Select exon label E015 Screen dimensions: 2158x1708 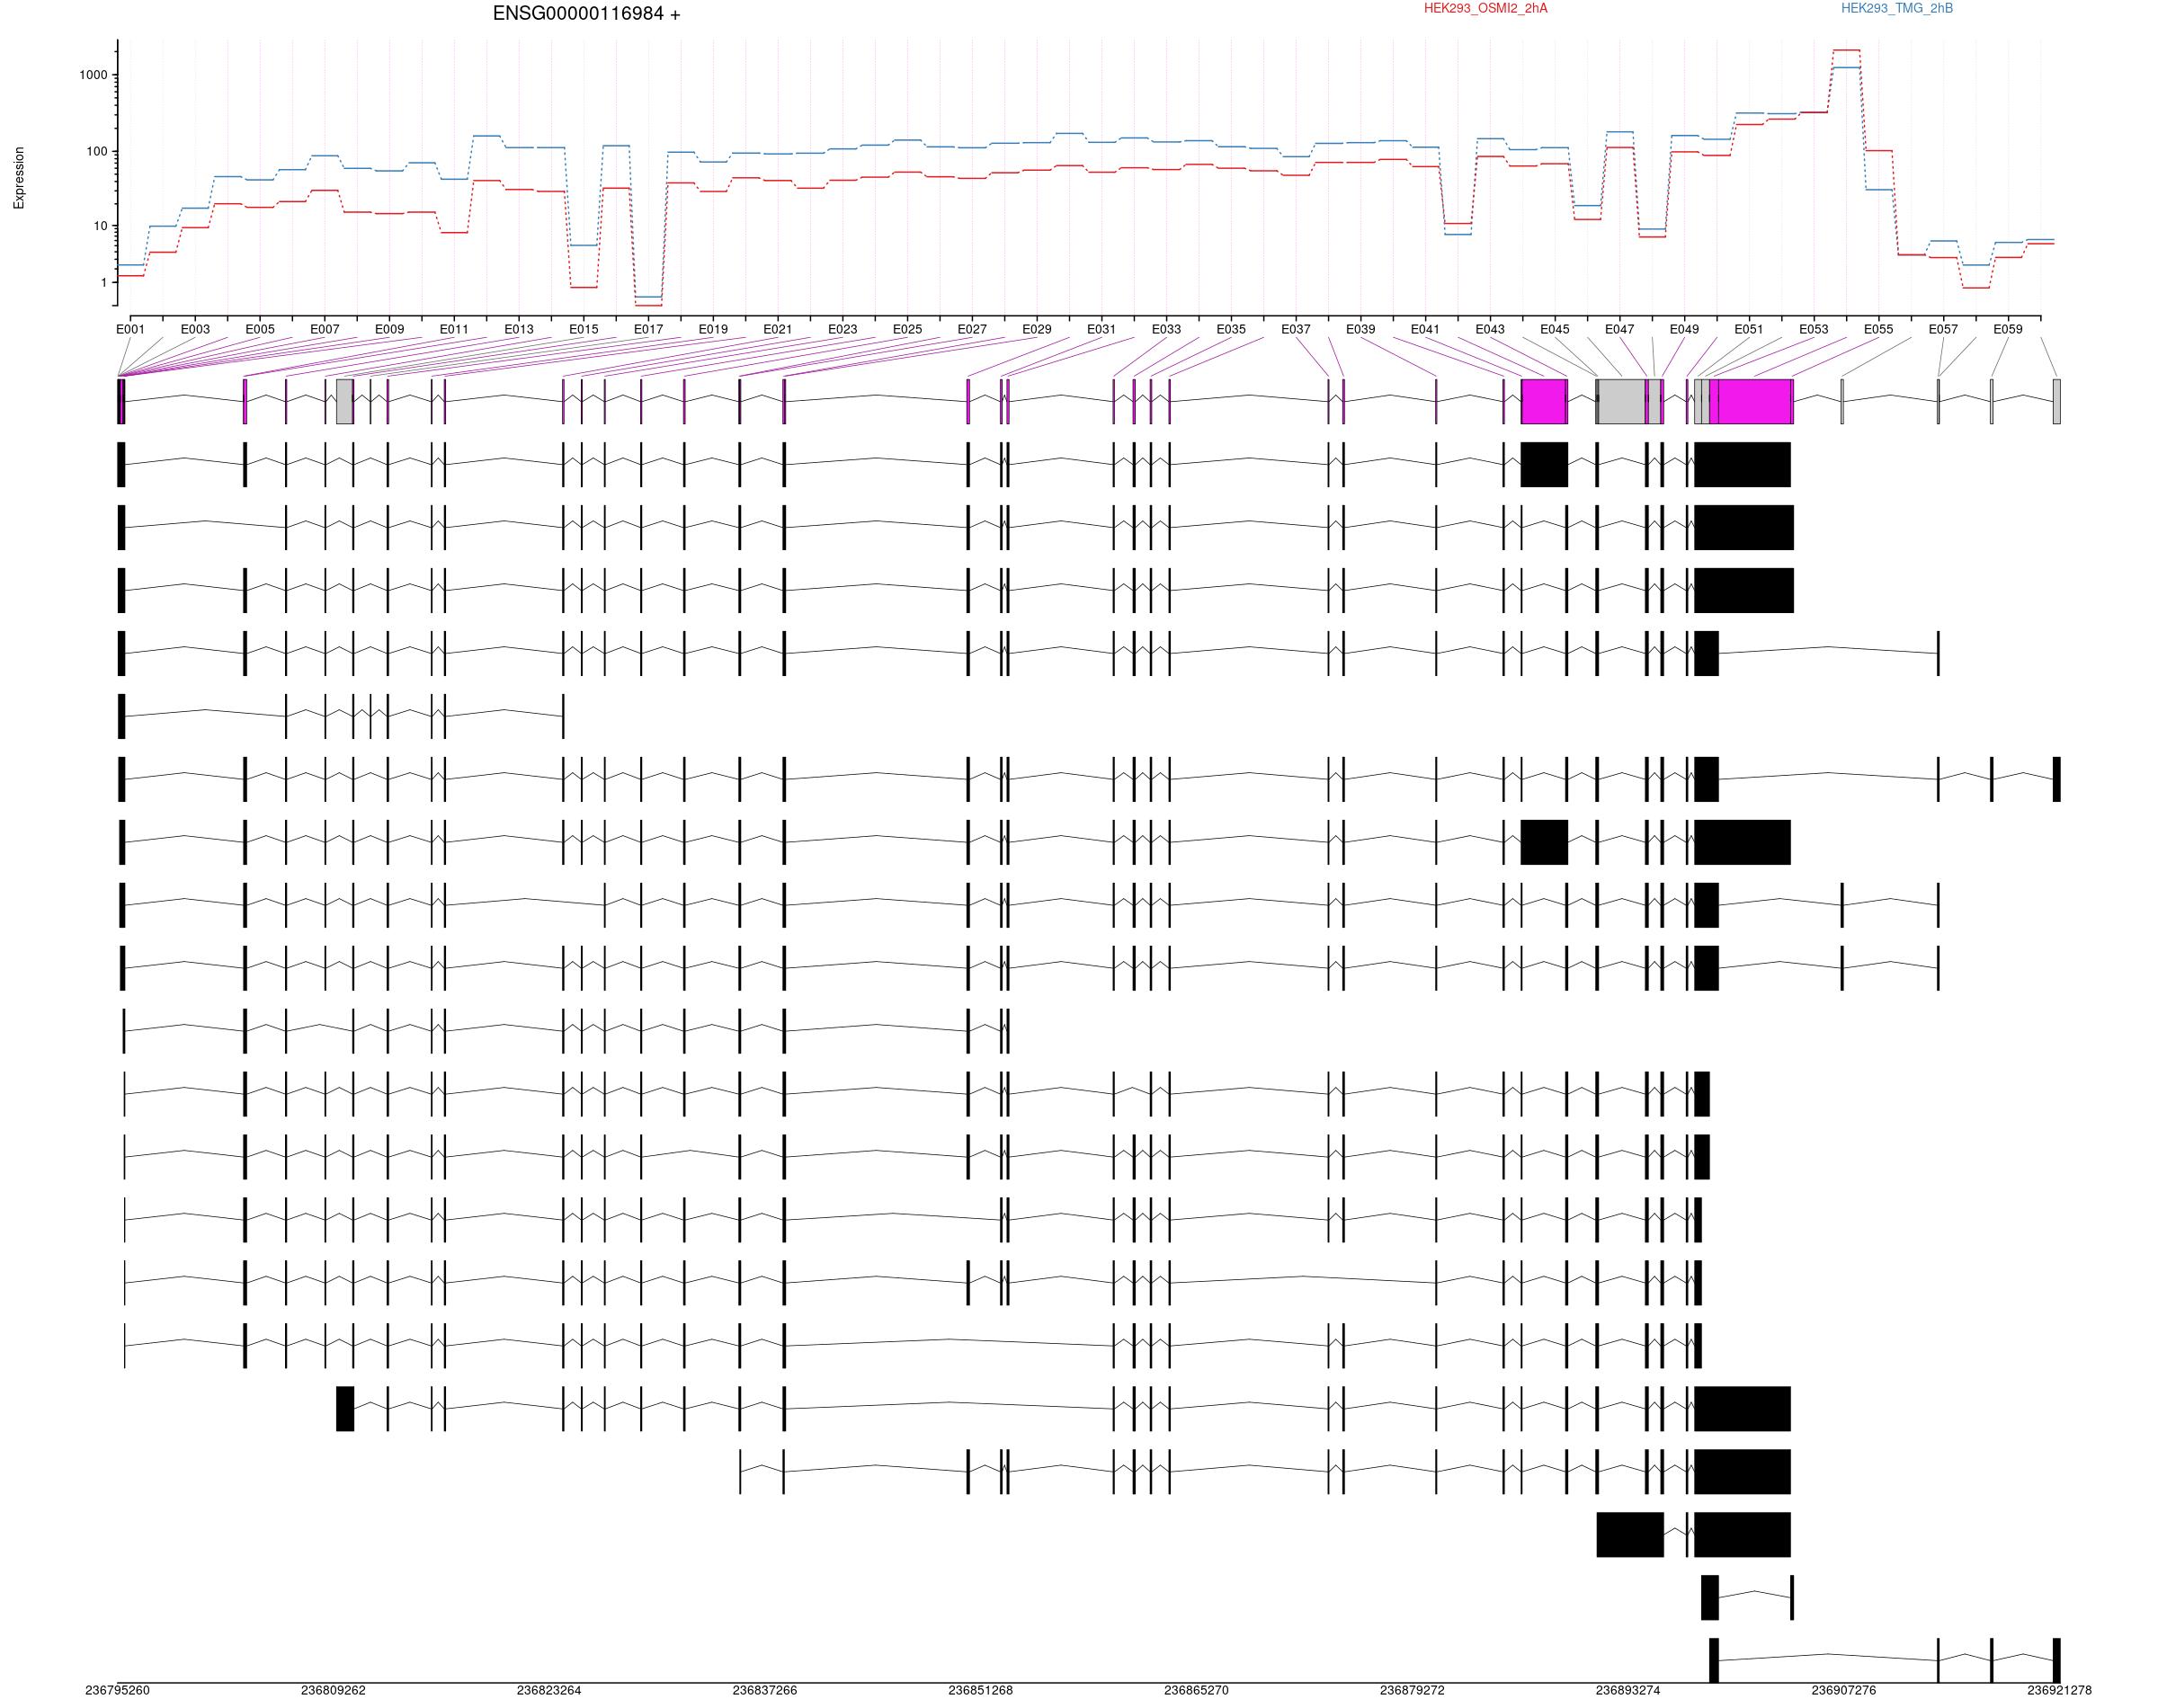(x=584, y=329)
